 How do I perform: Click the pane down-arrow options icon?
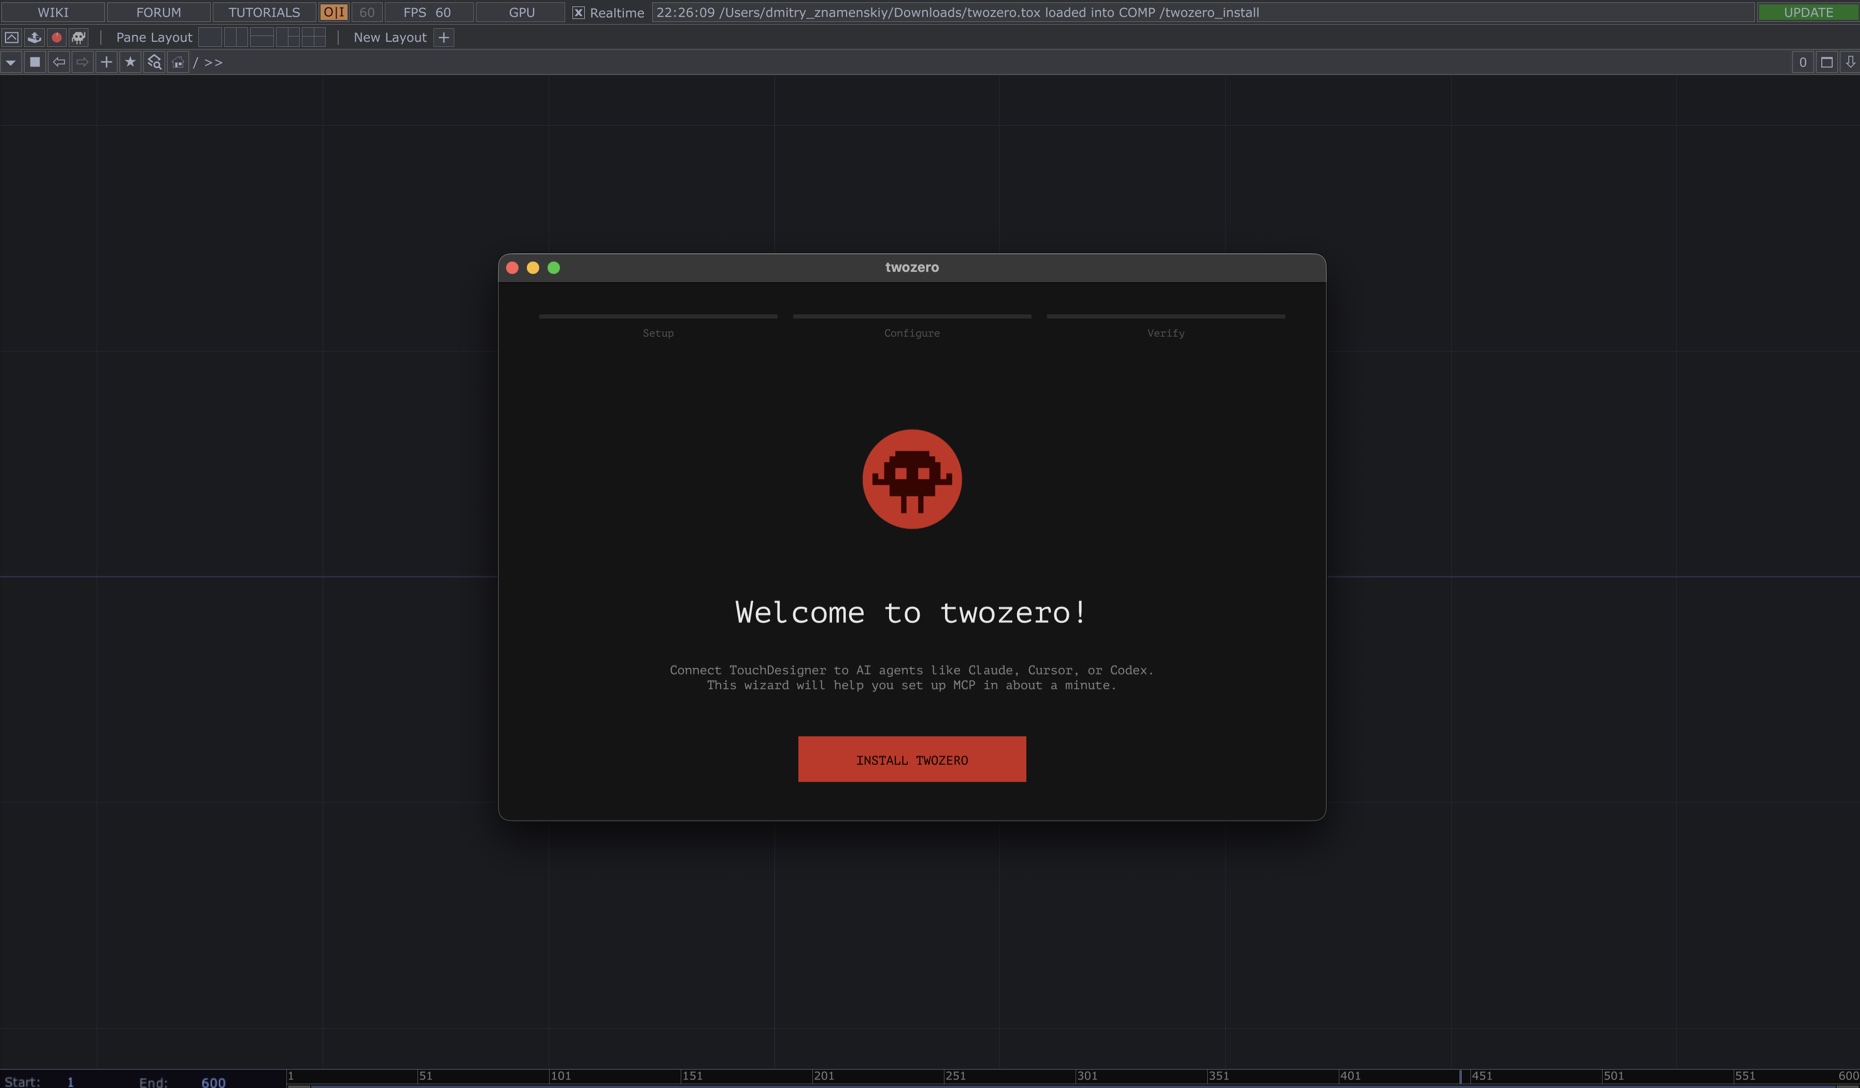tap(1850, 62)
